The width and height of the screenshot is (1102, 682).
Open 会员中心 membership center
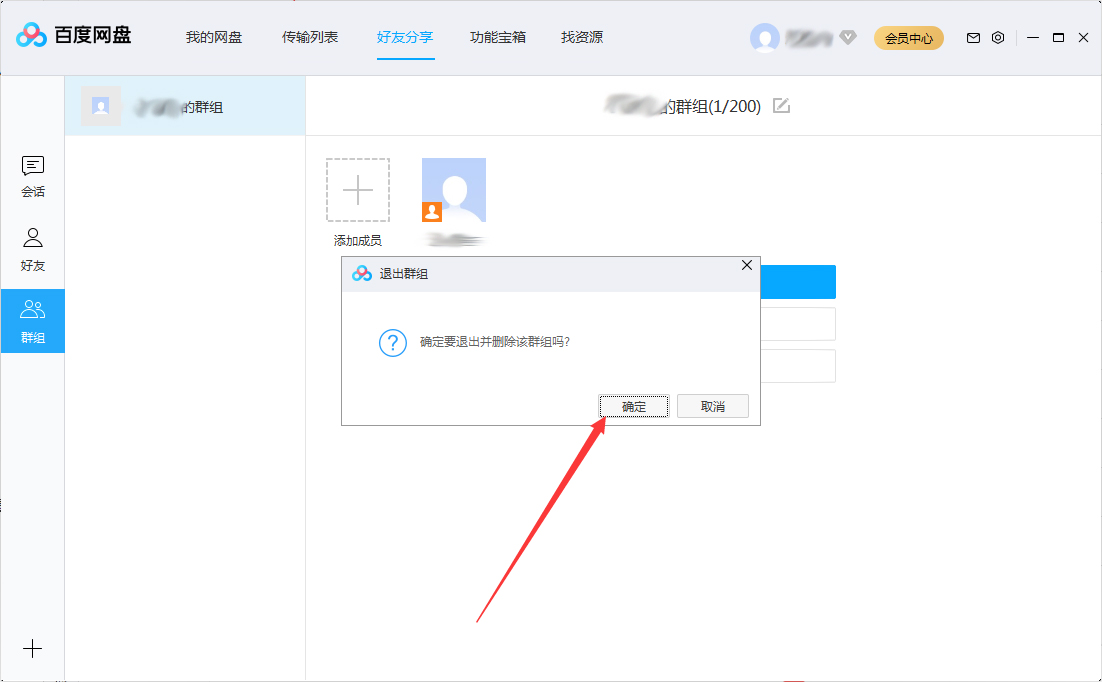(x=908, y=37)
